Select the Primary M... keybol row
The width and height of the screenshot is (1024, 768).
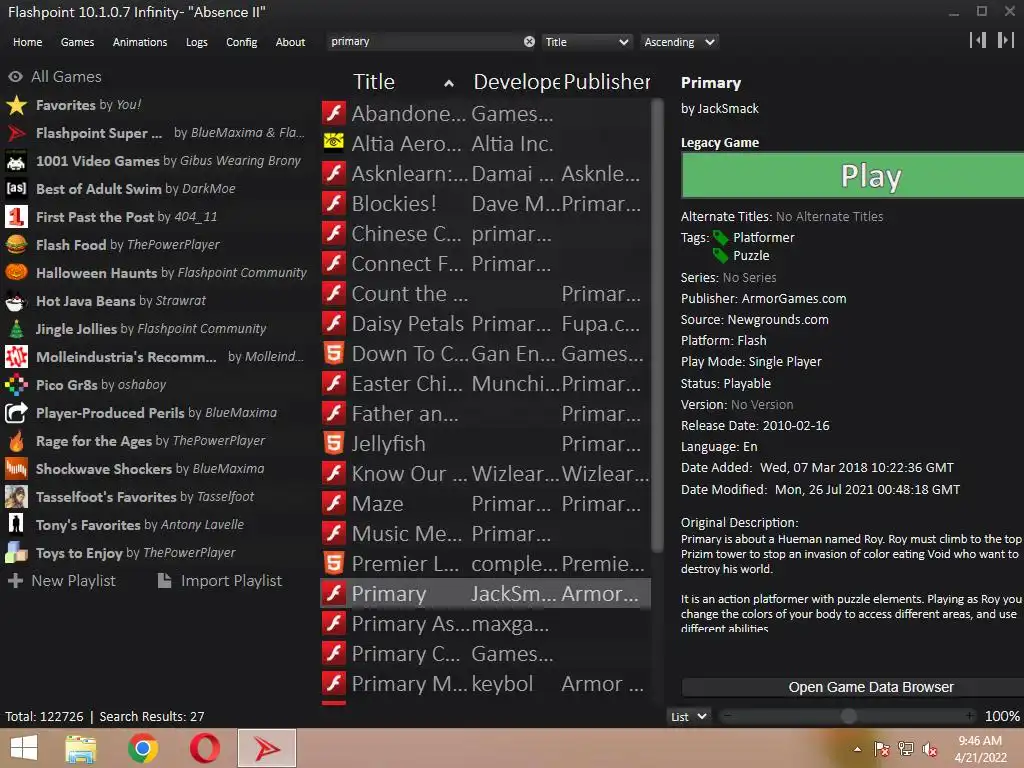485,684
